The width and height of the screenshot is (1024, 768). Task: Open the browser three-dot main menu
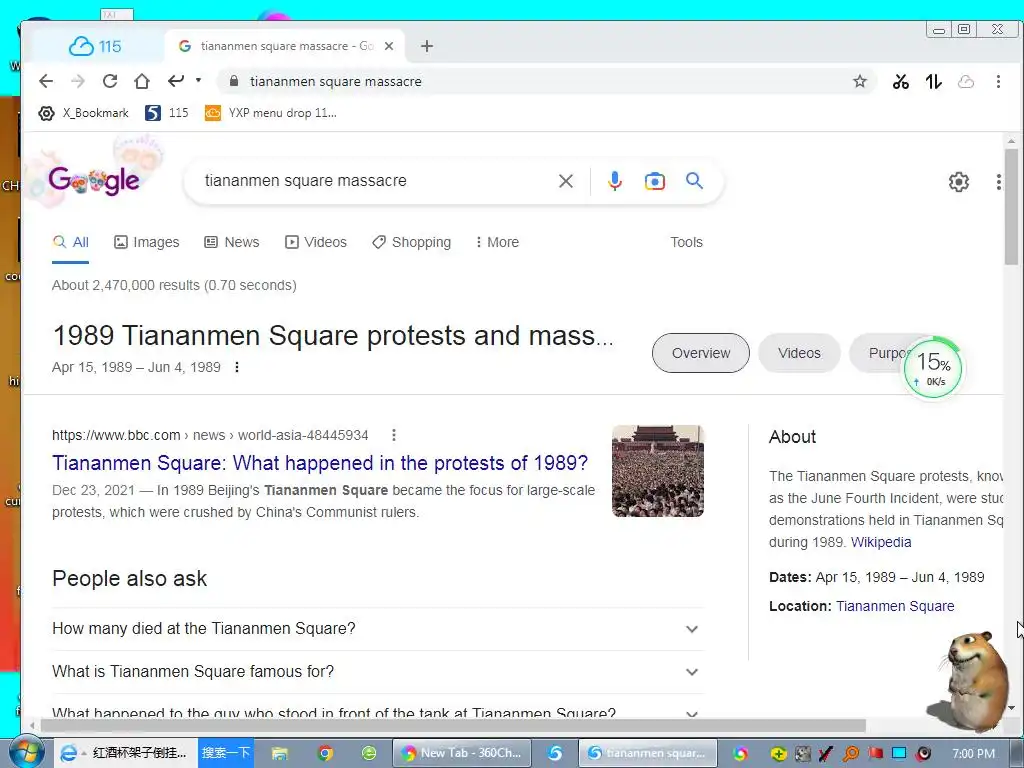coord(998,81)
